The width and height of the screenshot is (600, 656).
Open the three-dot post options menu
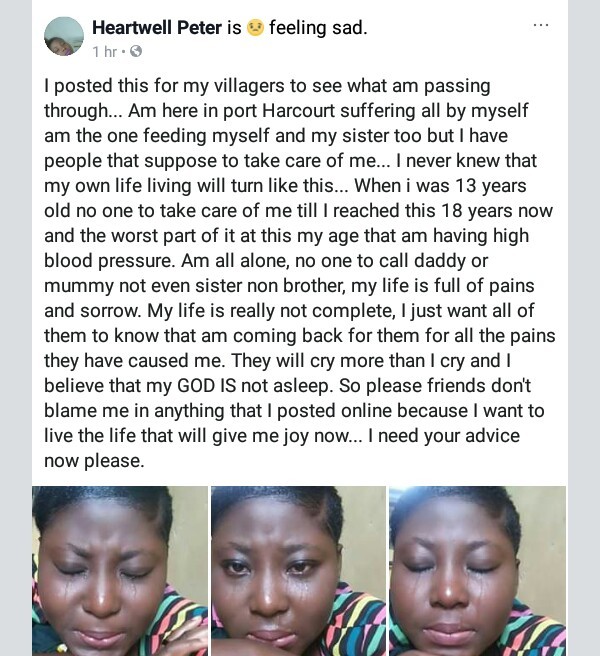(541, 25)
